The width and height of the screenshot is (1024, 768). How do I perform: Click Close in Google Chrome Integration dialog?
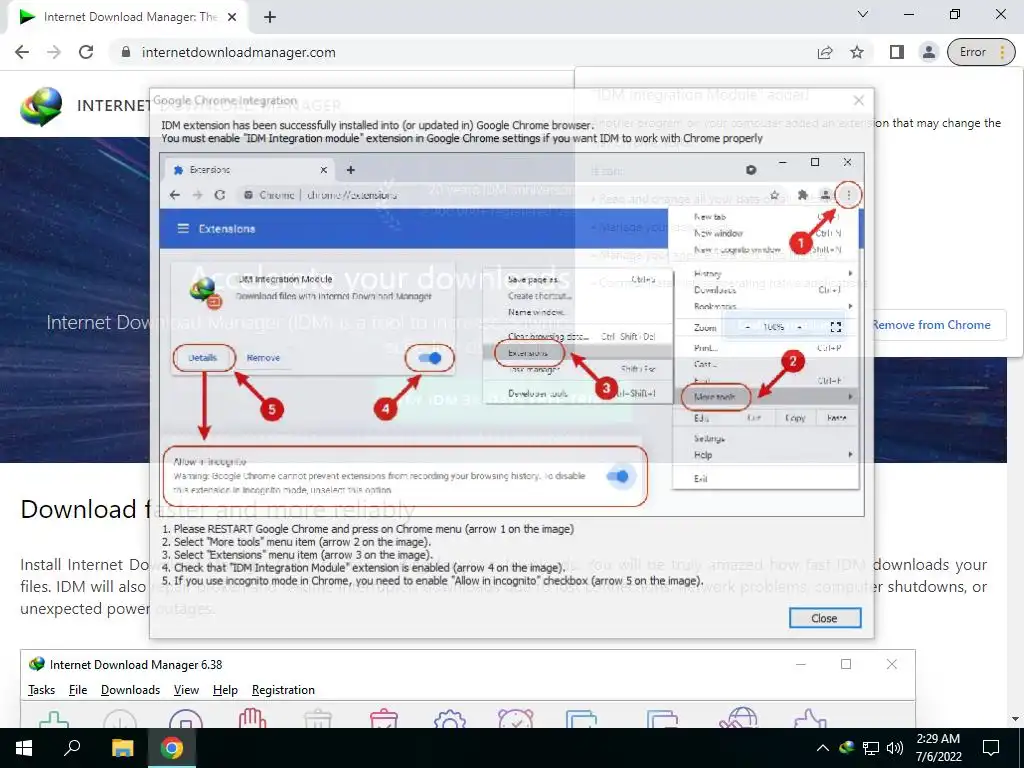(825, 618)
